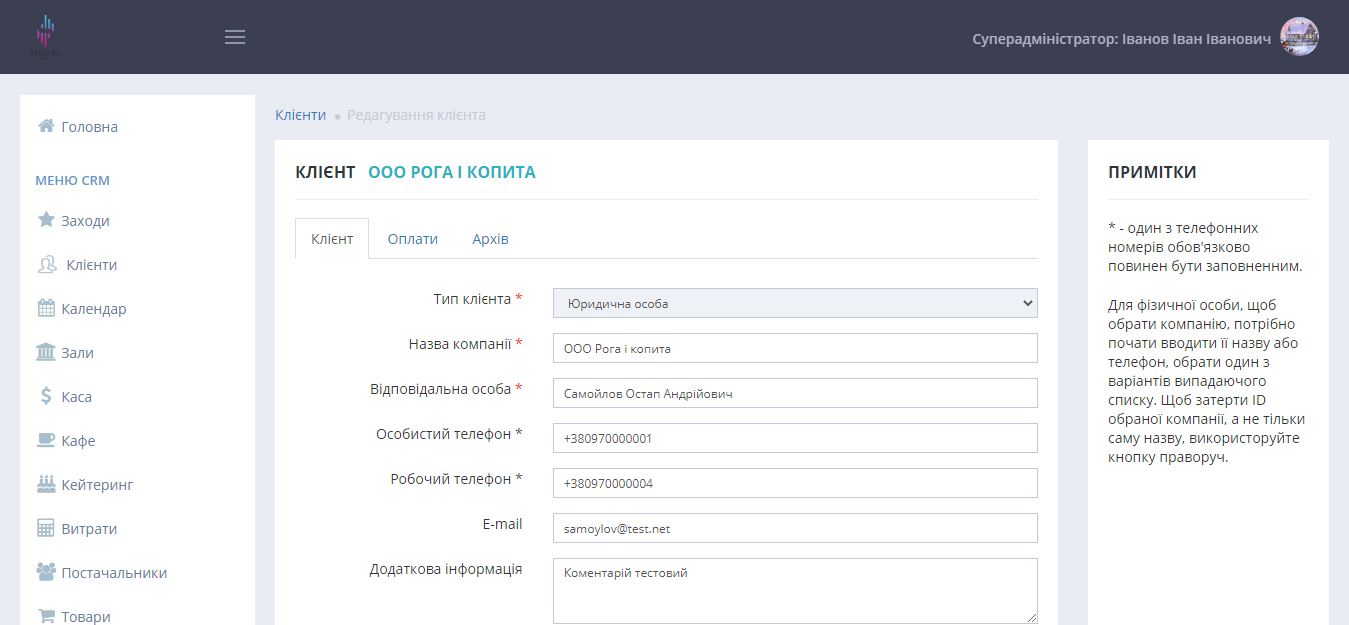Click the Витрати calculator icon

[x=46, y=528]
